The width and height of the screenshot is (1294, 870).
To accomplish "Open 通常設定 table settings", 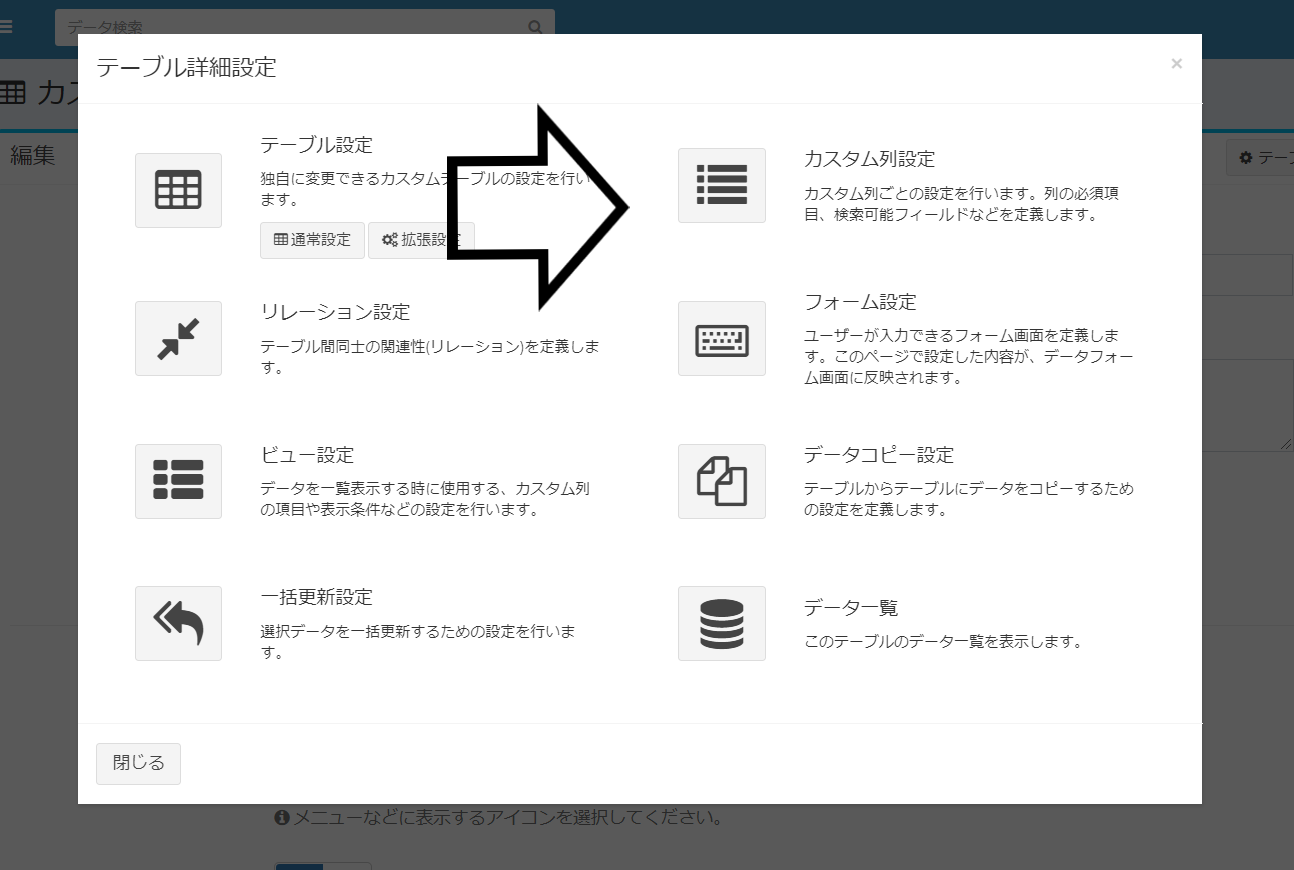I will coord(312,240).
